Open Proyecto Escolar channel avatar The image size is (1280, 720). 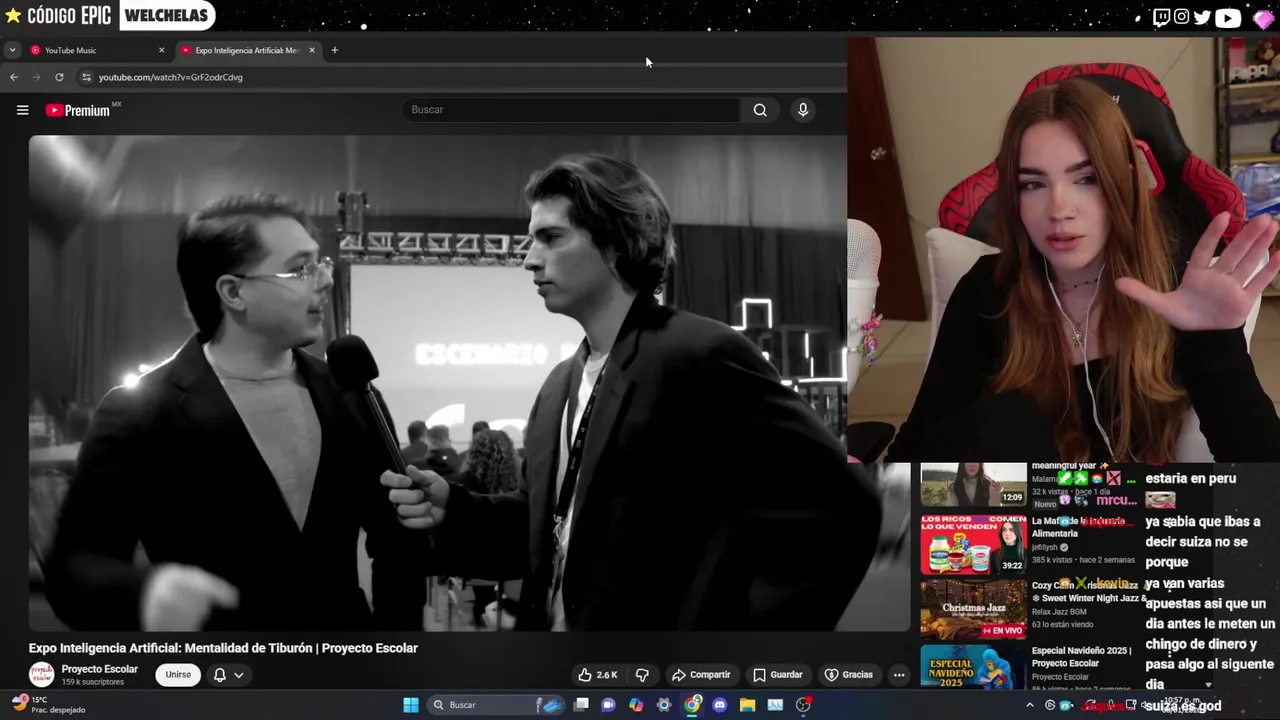[x=41, y=674]
